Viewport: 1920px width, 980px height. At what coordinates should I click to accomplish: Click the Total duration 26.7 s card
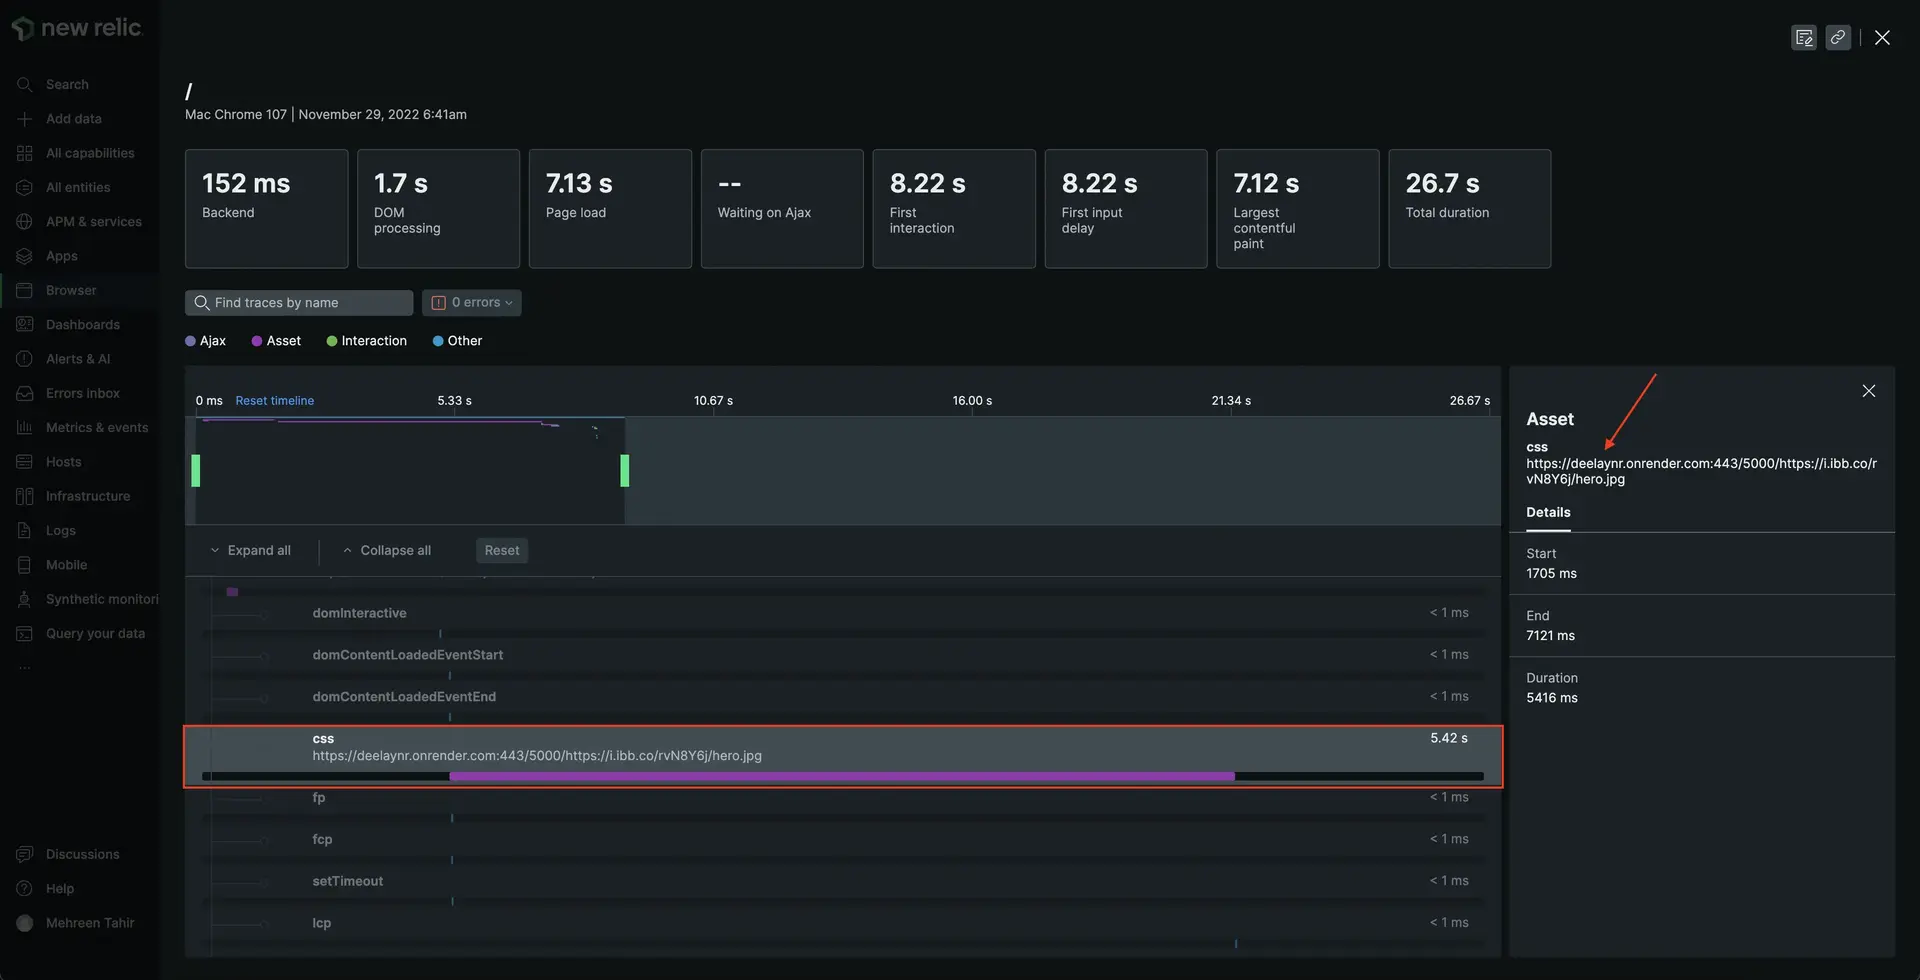point(1470,209)
